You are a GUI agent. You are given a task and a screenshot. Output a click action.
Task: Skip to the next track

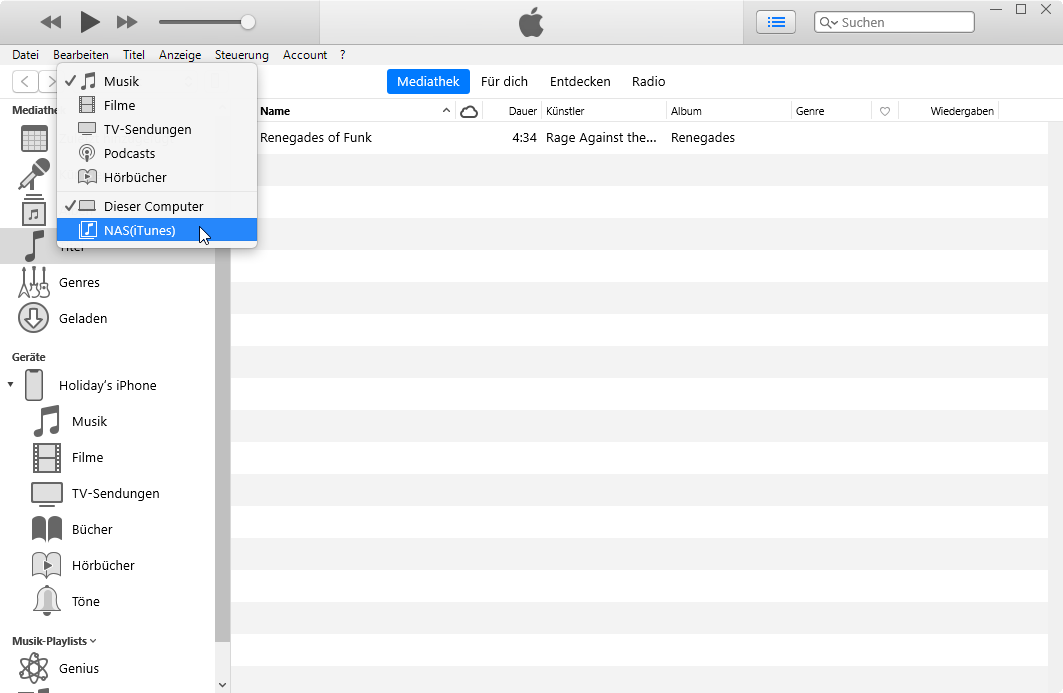pyautogui.click(x=127, y=22)
